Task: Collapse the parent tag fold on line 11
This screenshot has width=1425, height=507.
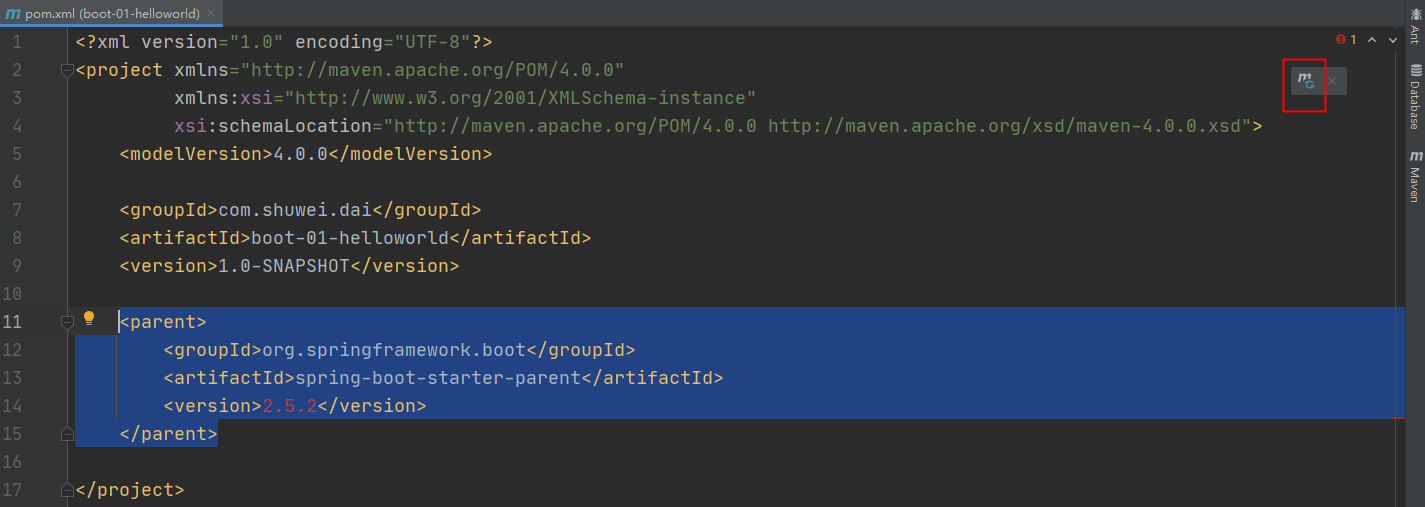Action: 67,322
